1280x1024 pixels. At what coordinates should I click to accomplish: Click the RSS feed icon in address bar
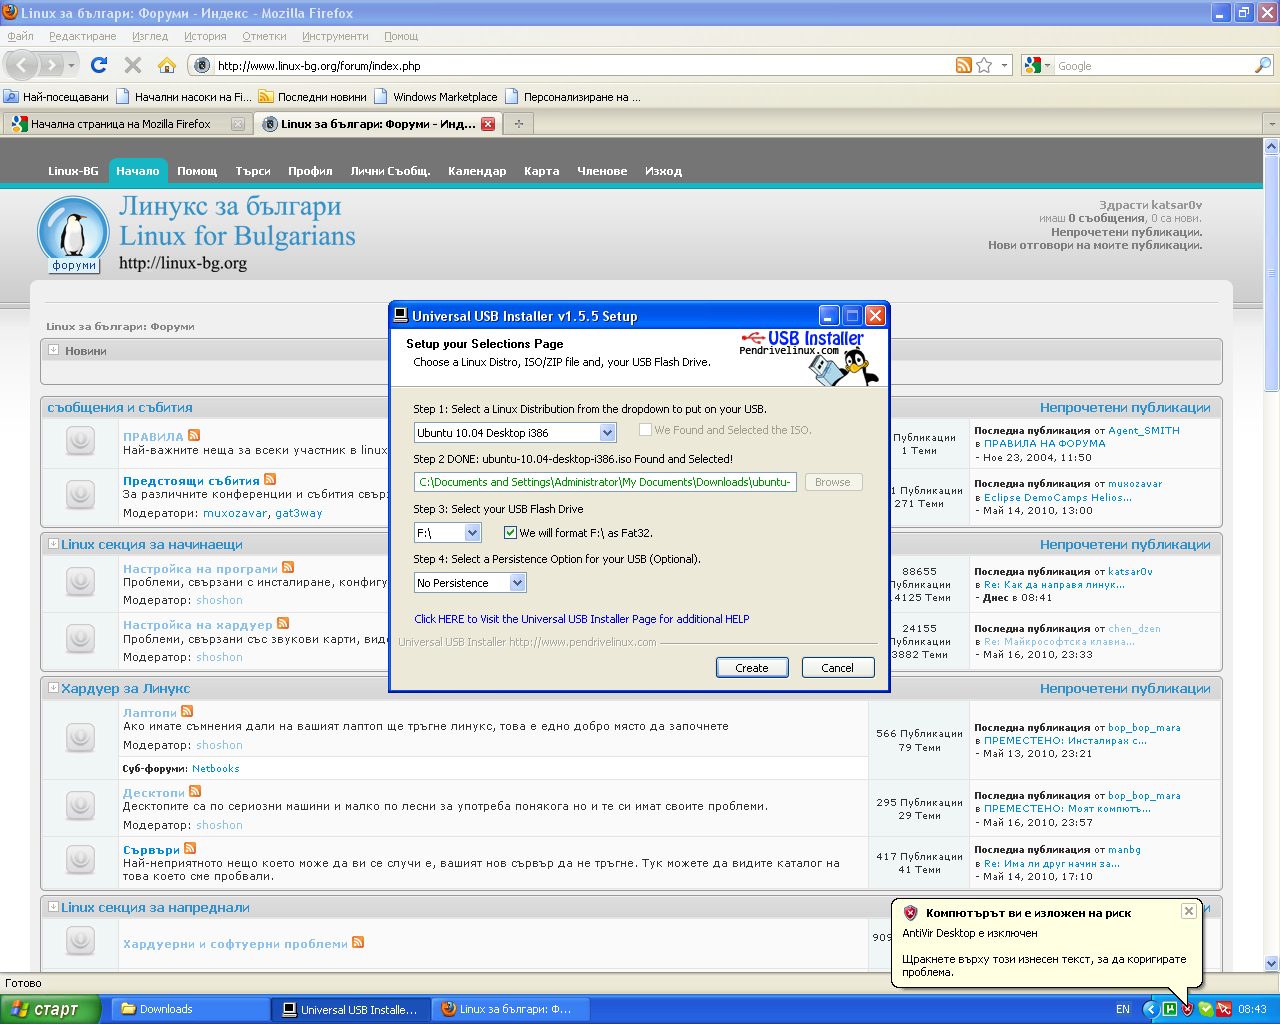click(x=963, y=65)
